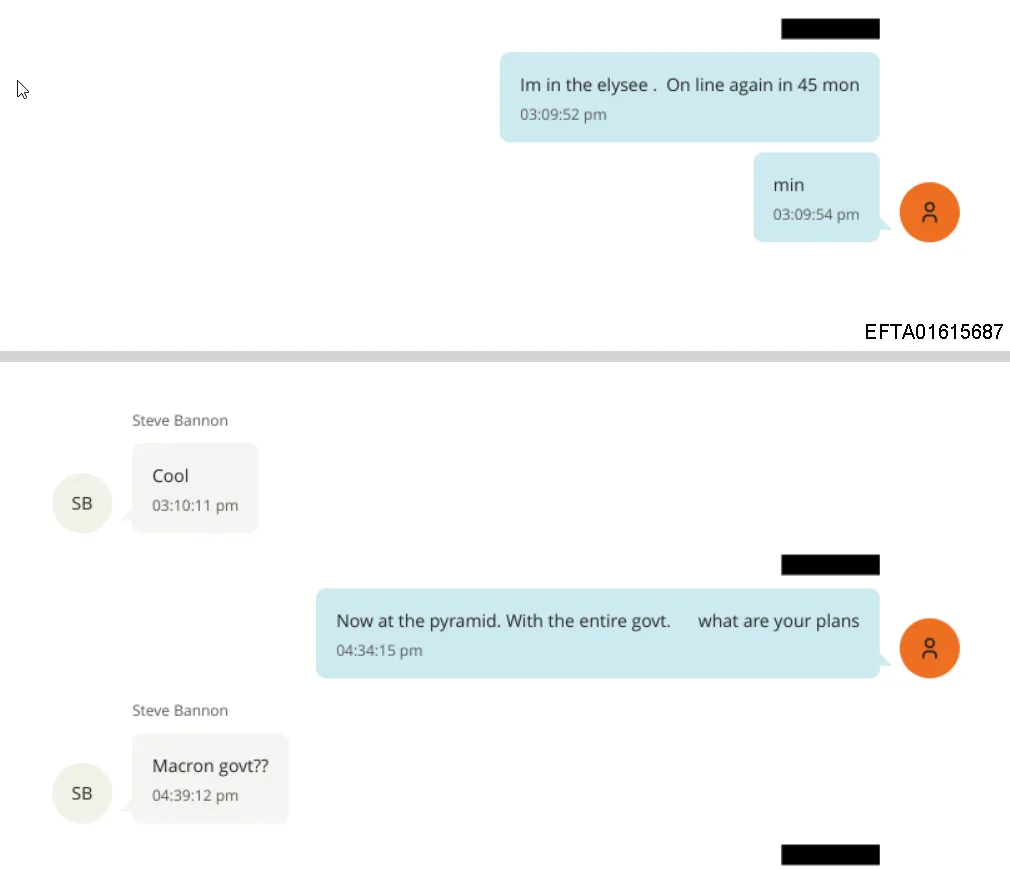Click the Steve Bannon name above 'Macron govt??'
Image resolution: width=1010 pixels, height=870 pixels.
[x=180, y=710]
